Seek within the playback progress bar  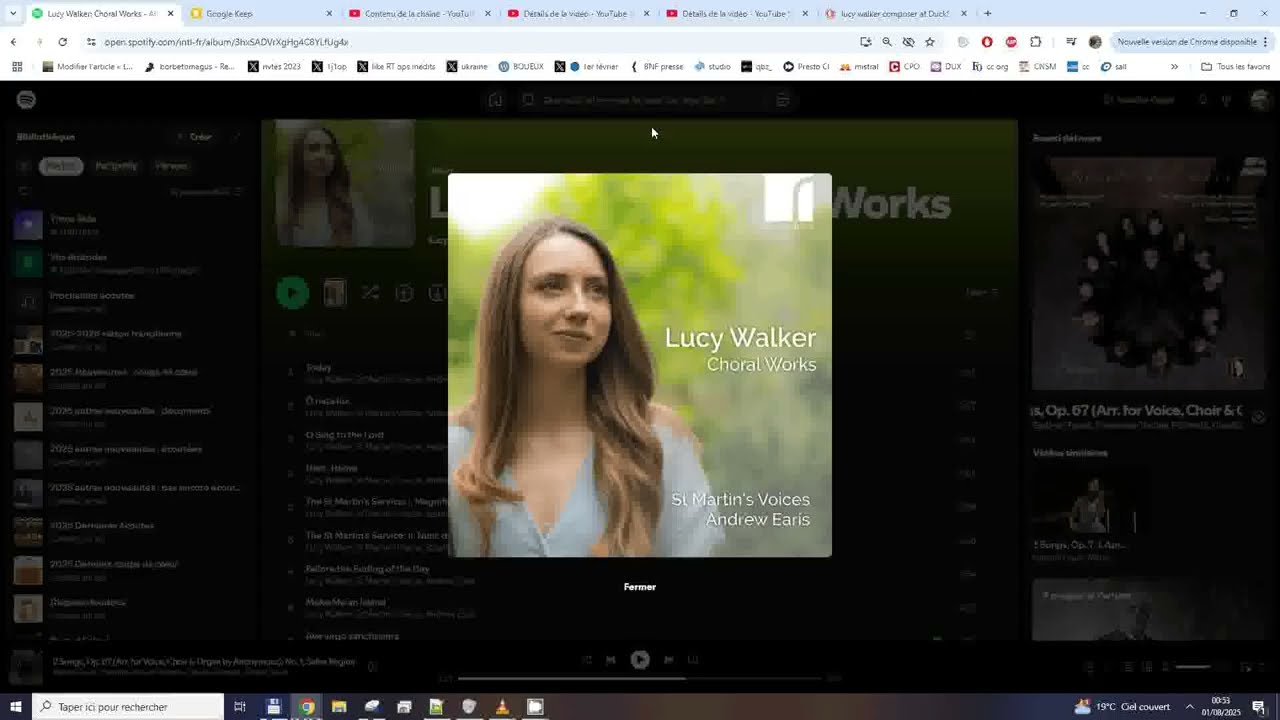click(x=640, y=678)
